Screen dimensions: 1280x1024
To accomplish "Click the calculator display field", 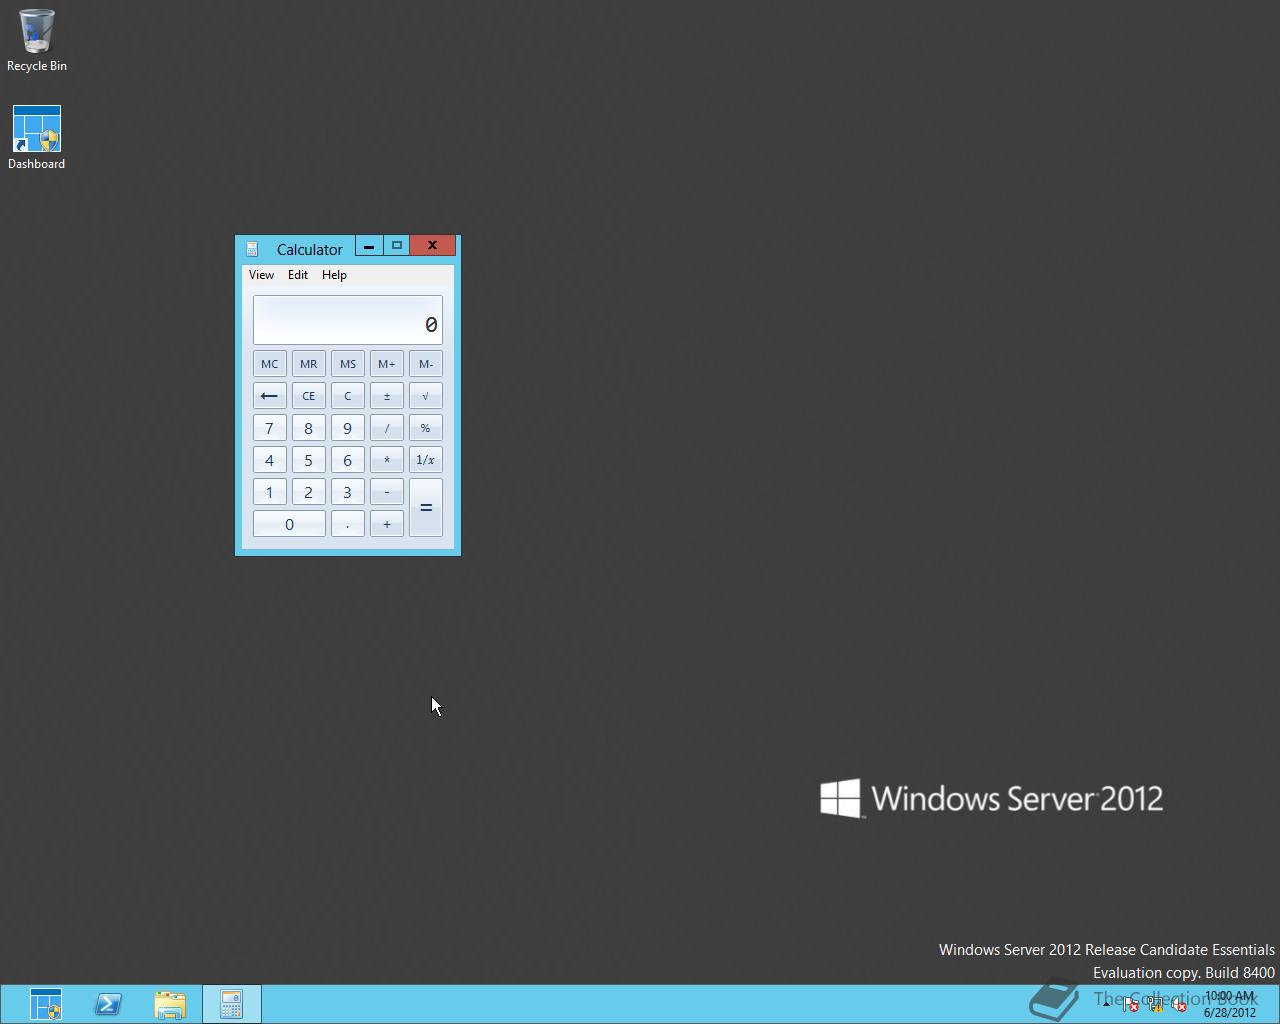I will coord(348,320).
